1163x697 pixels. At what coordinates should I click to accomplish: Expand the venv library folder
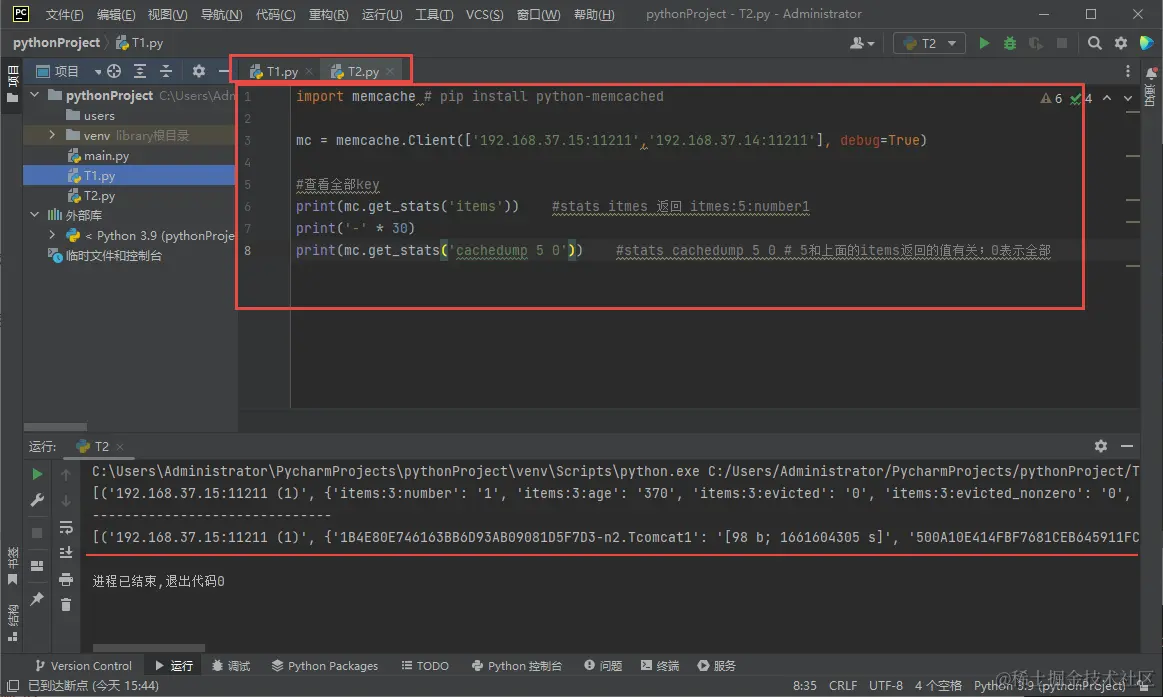52,135
